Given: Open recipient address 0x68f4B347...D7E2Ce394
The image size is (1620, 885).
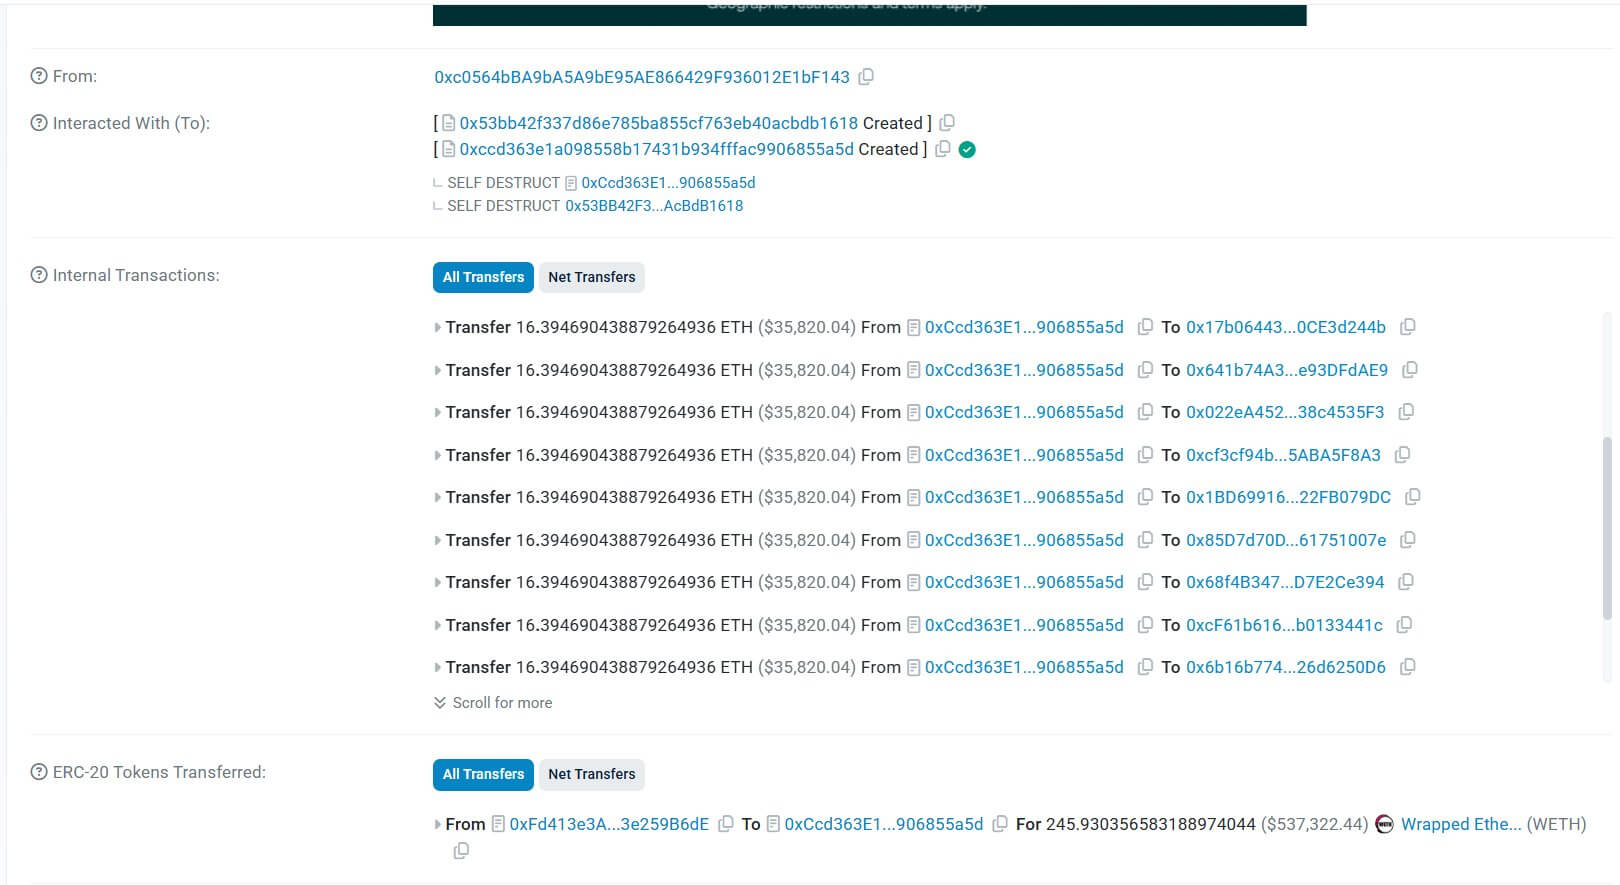Looking at the screenshot, I should tap(1285, 582).
